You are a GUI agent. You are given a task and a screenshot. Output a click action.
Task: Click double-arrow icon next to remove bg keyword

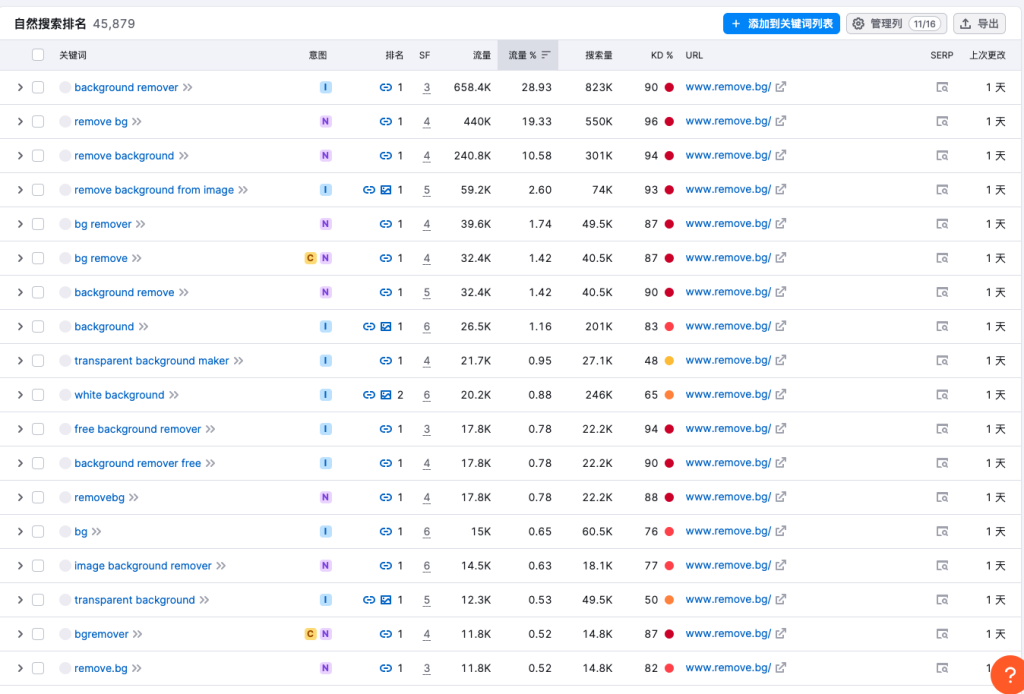point(137,121)
